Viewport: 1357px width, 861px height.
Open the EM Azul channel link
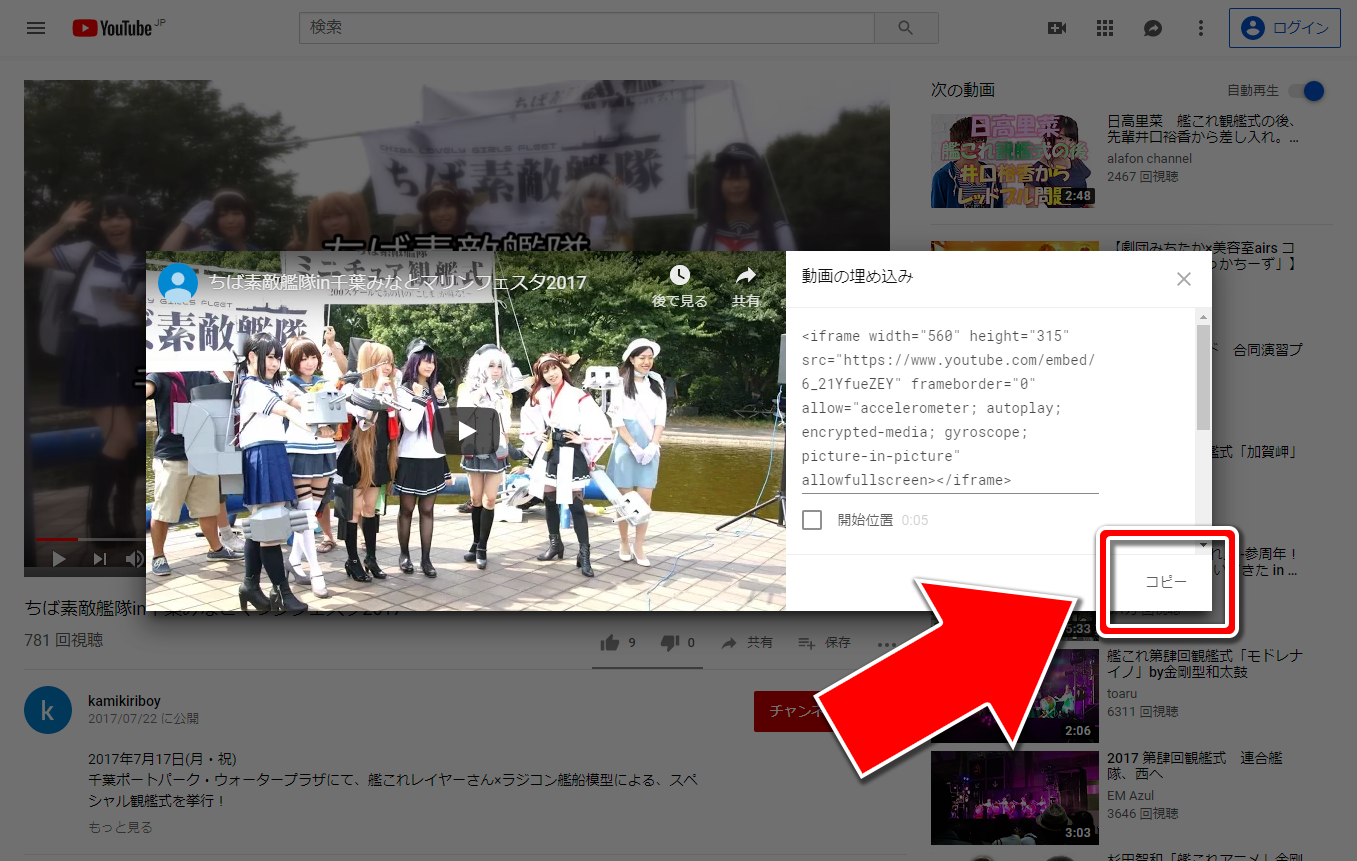tap(1130, 795)
